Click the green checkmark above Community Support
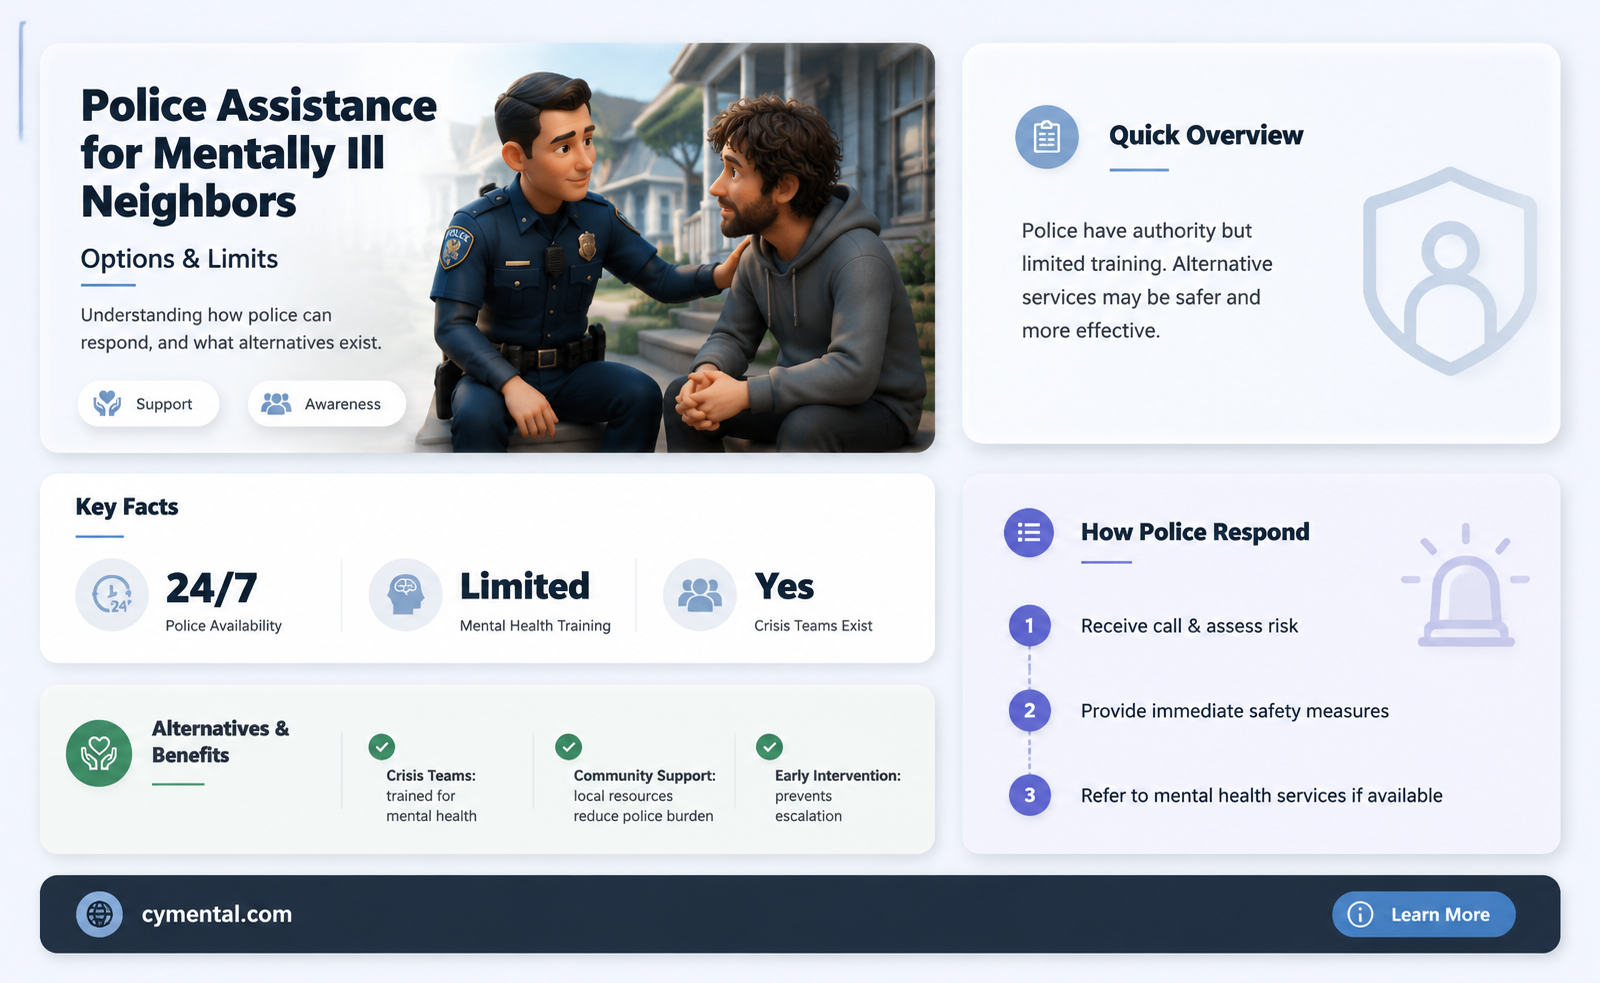Image resolution: width=1600 pixels, height=983 pixels. (568, 746)
